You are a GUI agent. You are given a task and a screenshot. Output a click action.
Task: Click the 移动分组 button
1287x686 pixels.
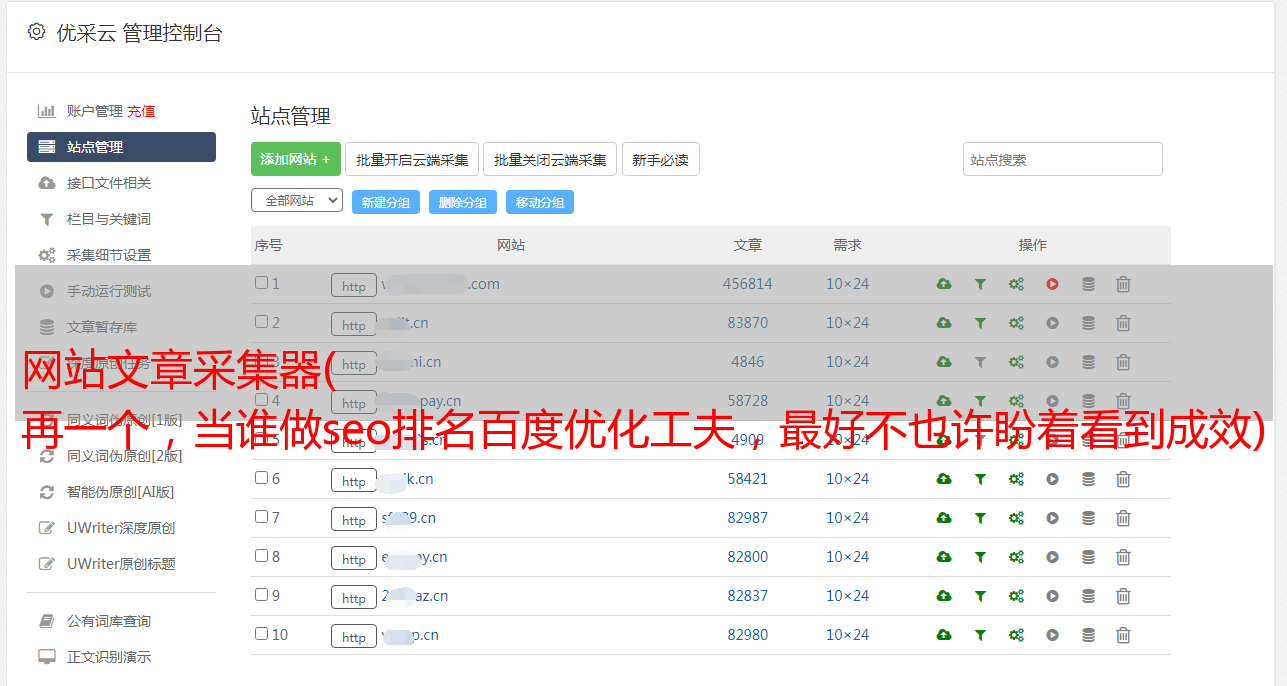click(x=540, y=202)
